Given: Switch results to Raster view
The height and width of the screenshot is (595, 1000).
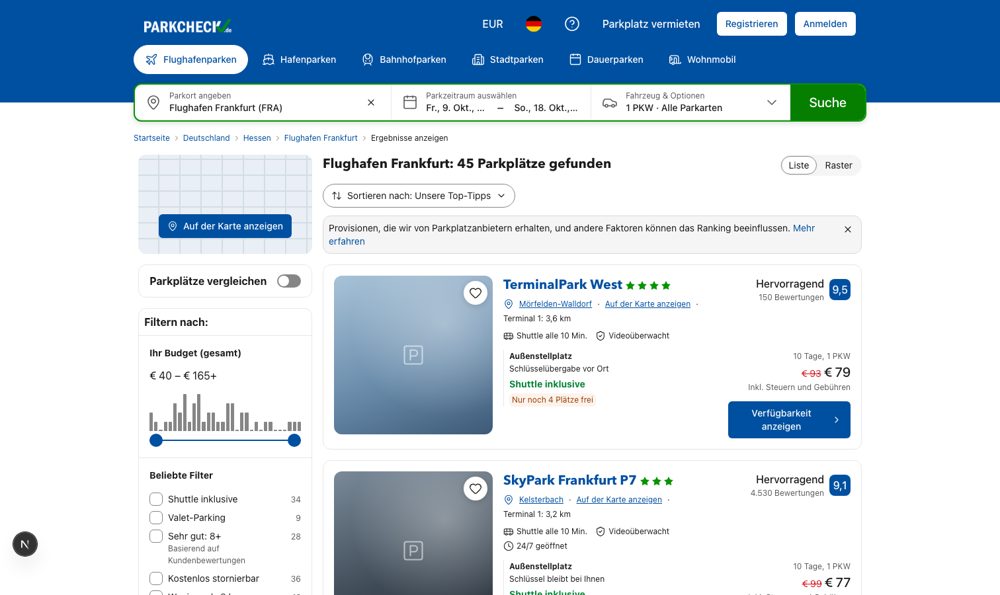Looking at the screenshot, I should [x=838, y=165].
